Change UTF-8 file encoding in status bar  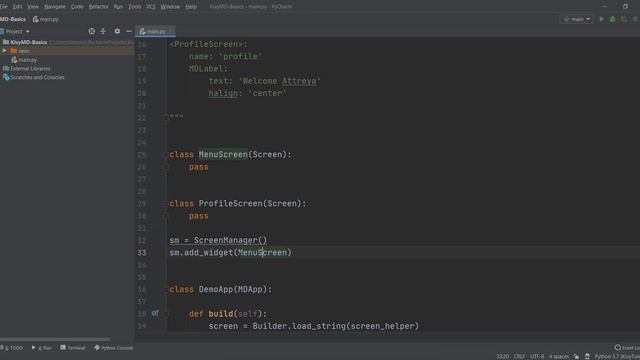tap(537, 356)
